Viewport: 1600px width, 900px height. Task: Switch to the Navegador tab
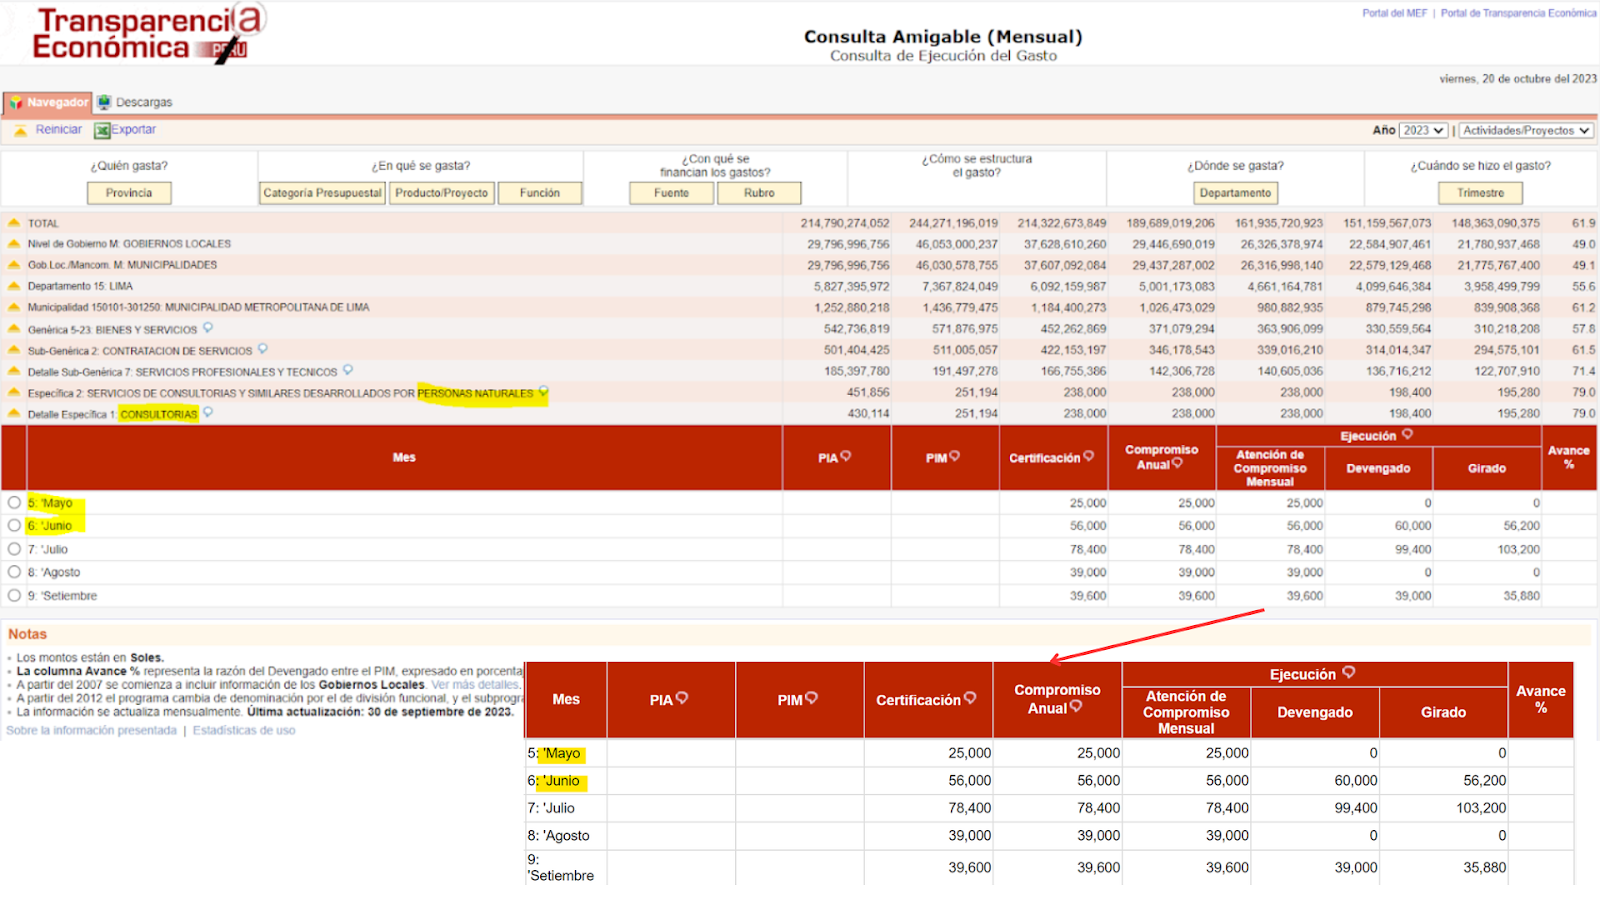47,102
